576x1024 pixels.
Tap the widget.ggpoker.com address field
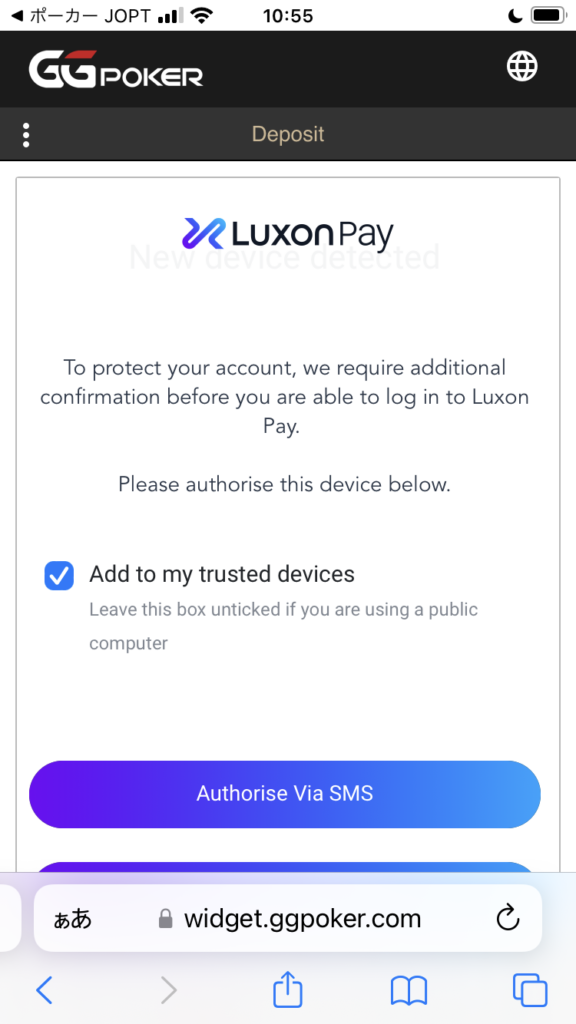(288, 918)
